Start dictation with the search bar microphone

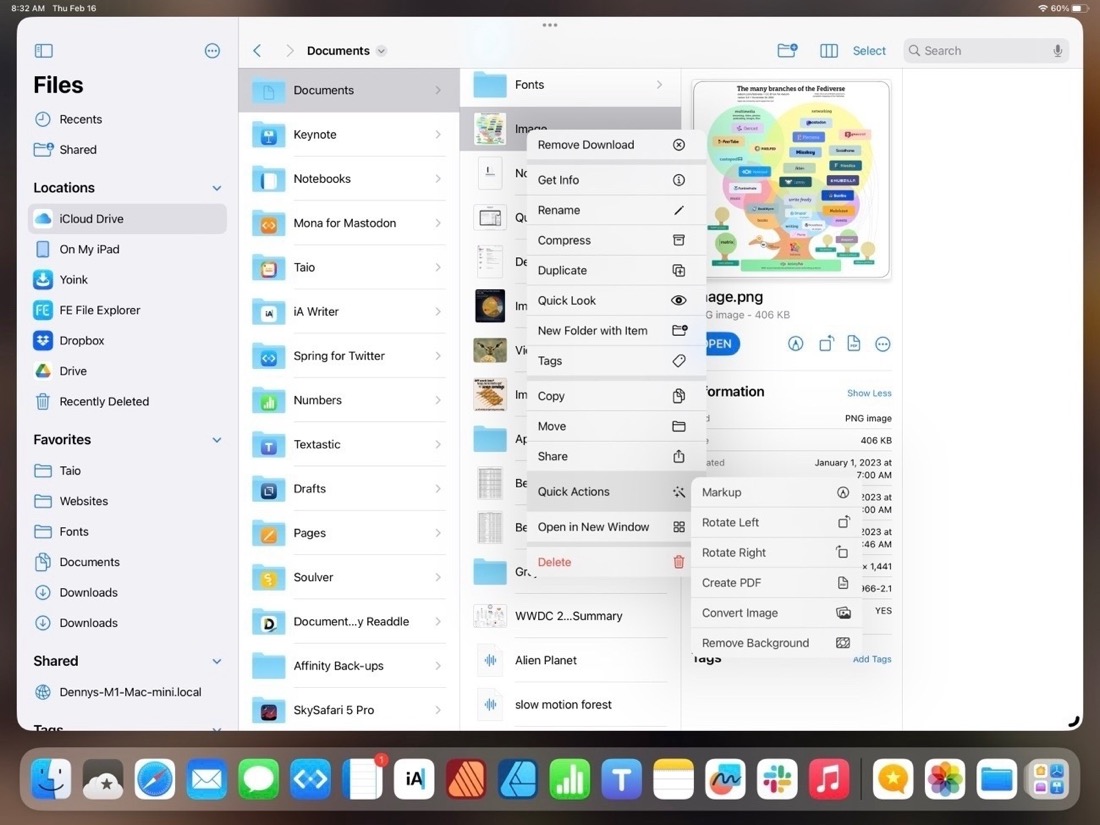(x=1058, y=50)
